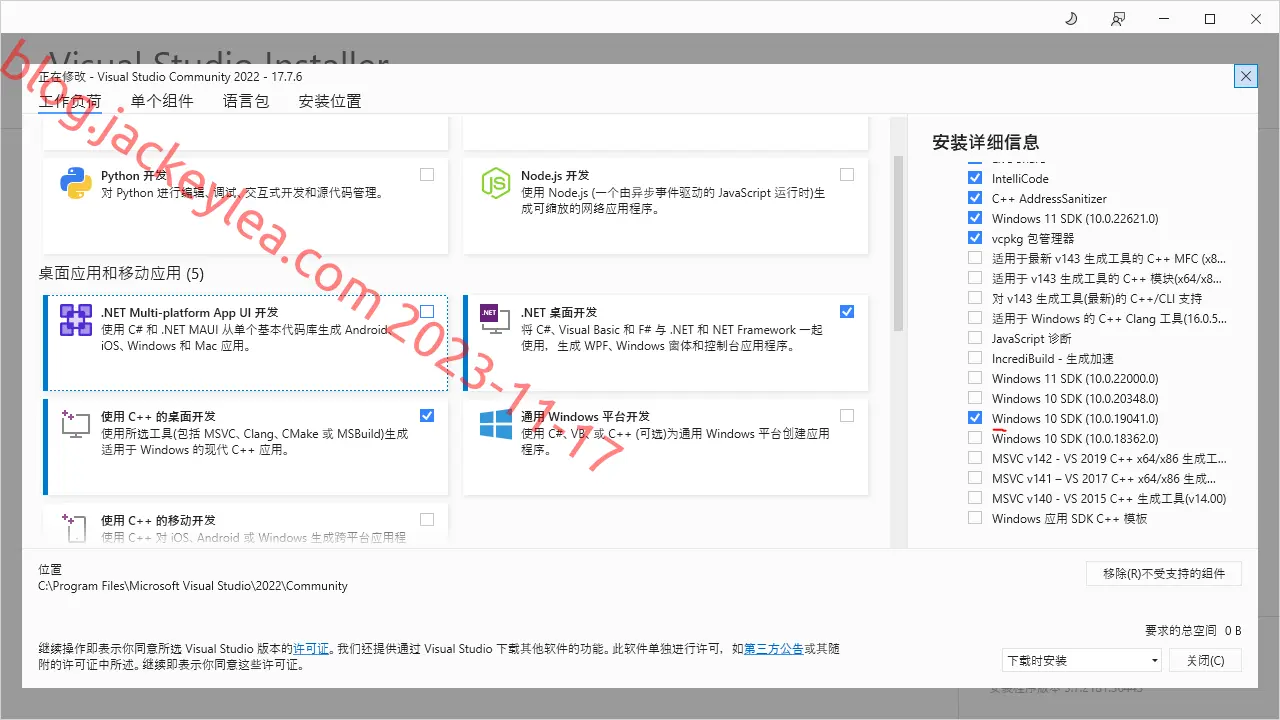Click the Universal Windows Platform logo icon

[x=496, y=424]
